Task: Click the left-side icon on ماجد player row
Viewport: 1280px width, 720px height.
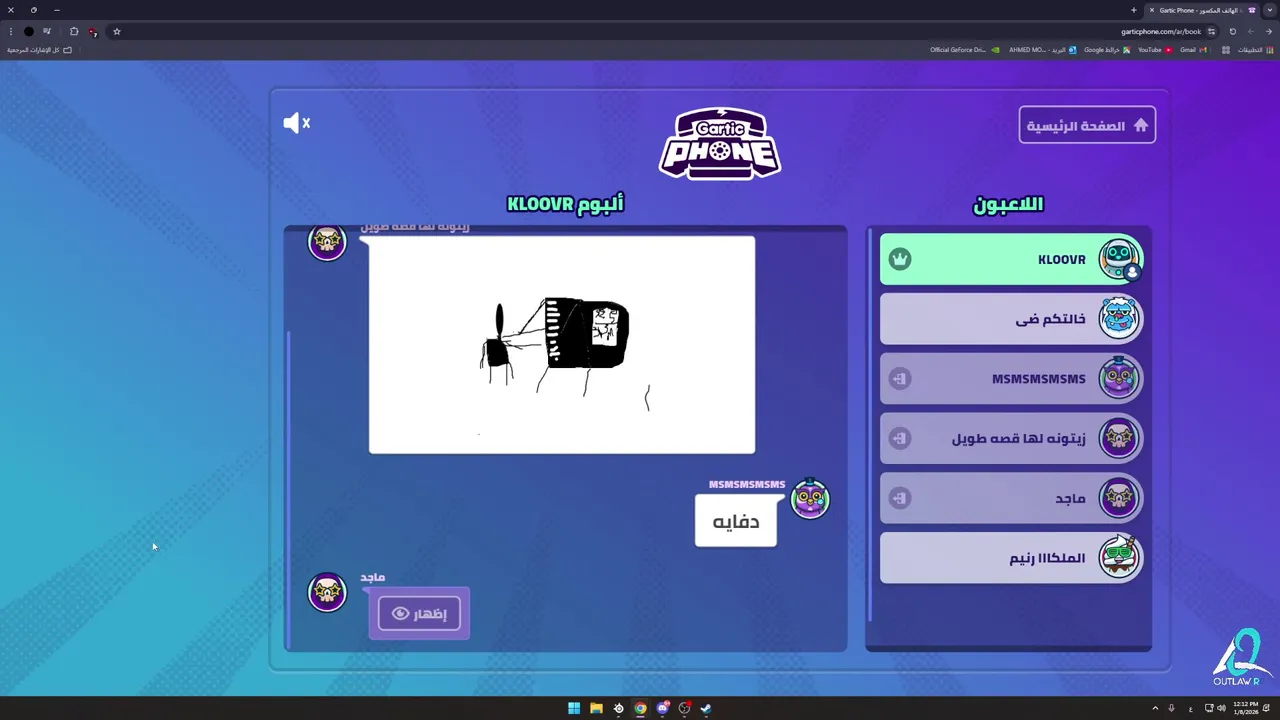Action: point(900,498)
